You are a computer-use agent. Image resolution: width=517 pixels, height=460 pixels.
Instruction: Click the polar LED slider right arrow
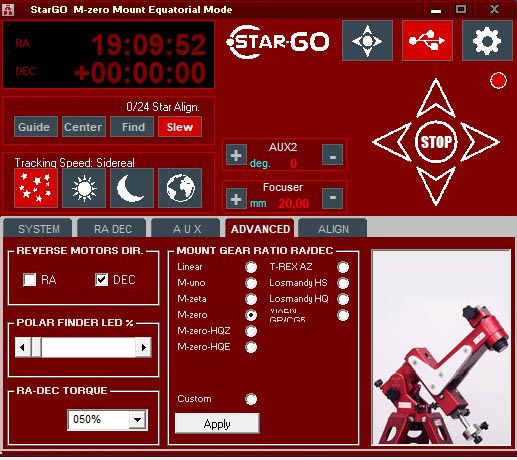[x=144, y=347]
